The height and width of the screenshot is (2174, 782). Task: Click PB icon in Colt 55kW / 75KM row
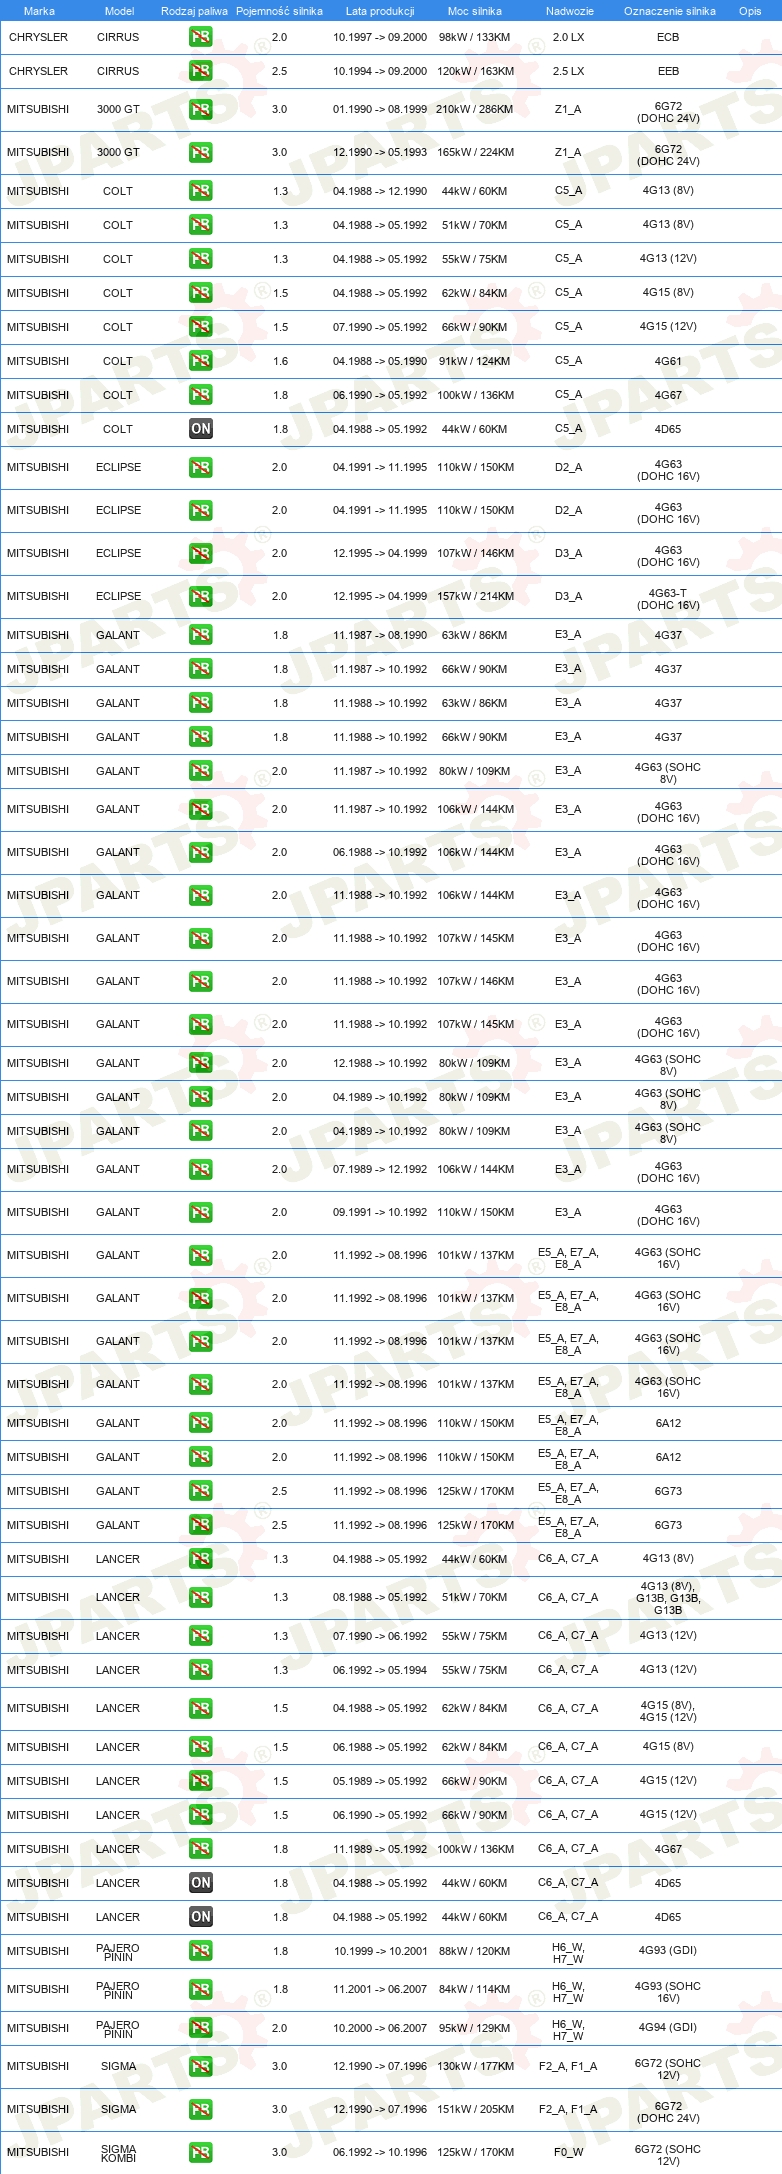pos(200,259)
